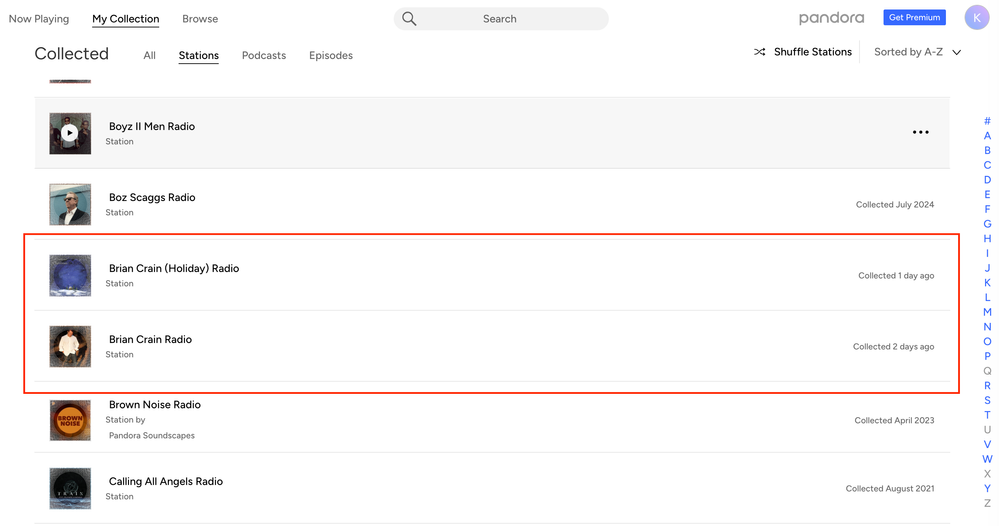Jump to letter D in index

click(x=987, y=180)
